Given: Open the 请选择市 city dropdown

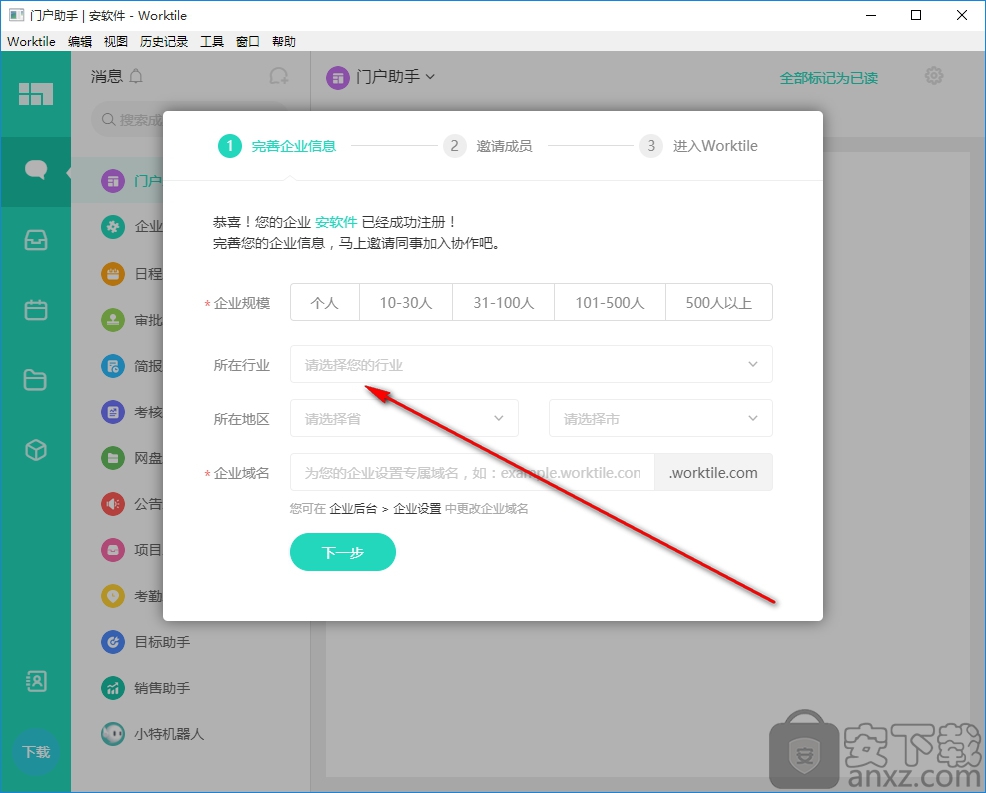Looking at the screenshot, I should (661, 418).
